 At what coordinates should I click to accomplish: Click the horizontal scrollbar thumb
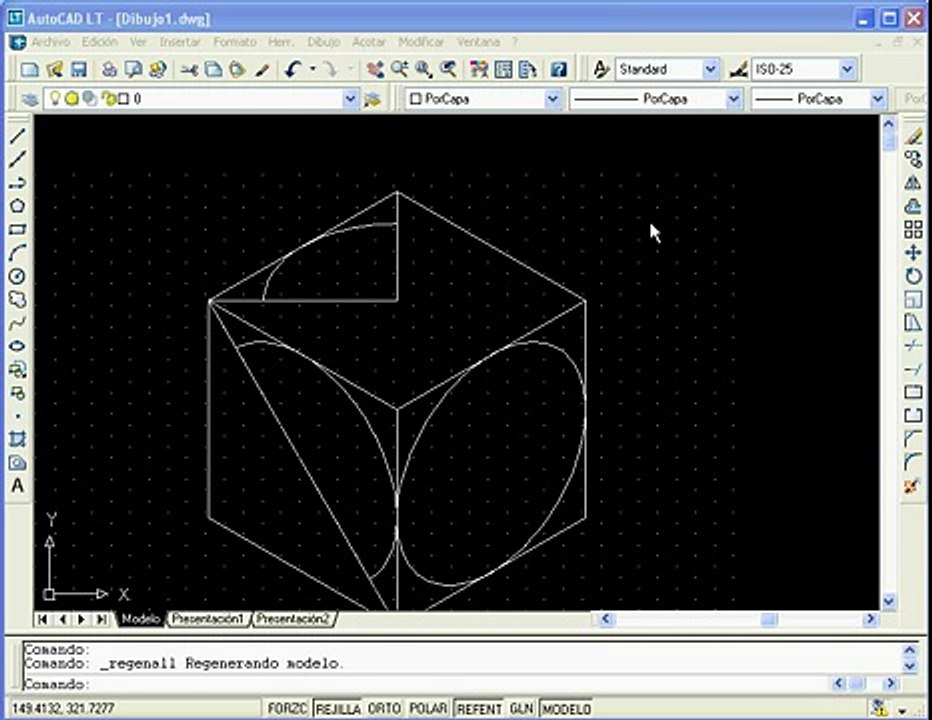(x=769, y=619)
